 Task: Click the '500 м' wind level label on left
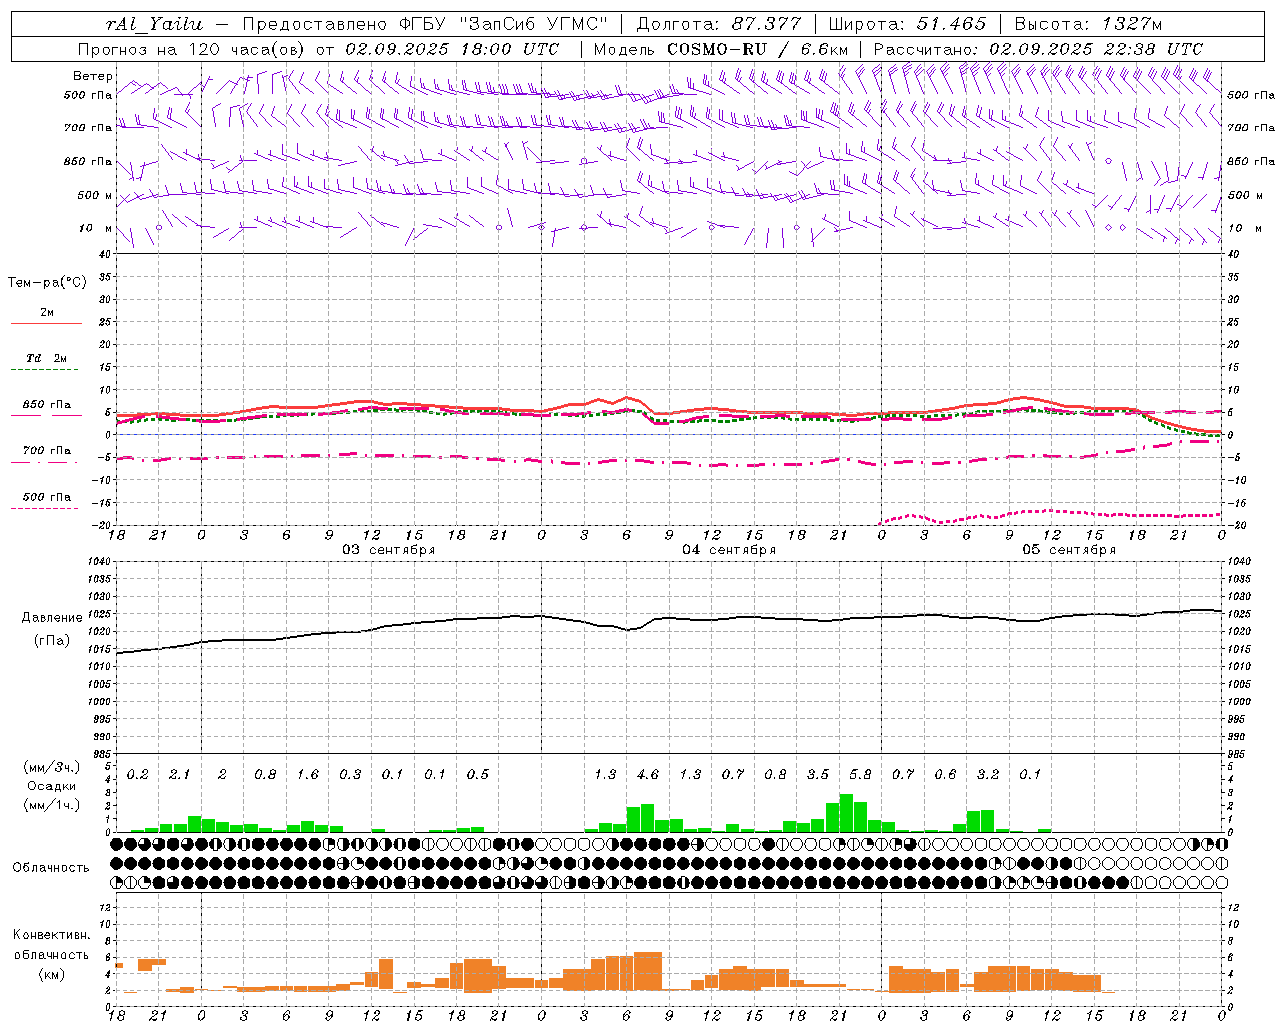95,195
